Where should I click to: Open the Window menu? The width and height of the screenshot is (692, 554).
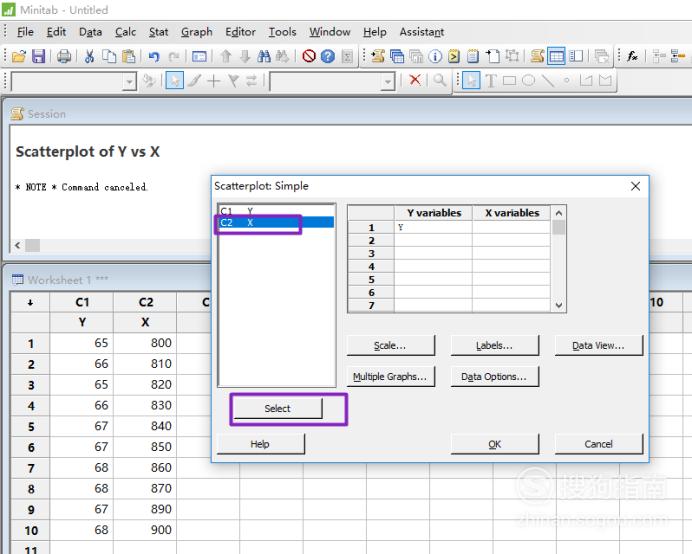pyautogui.click(x=330, y=32)
